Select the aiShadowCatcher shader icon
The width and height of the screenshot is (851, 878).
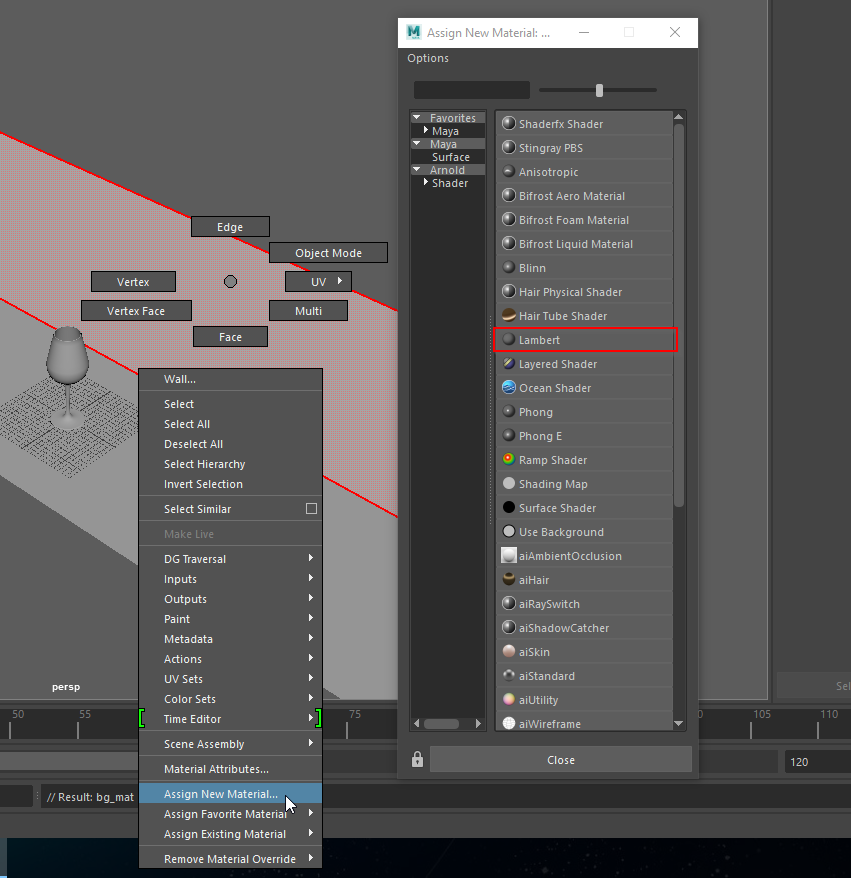pos(508,628)
